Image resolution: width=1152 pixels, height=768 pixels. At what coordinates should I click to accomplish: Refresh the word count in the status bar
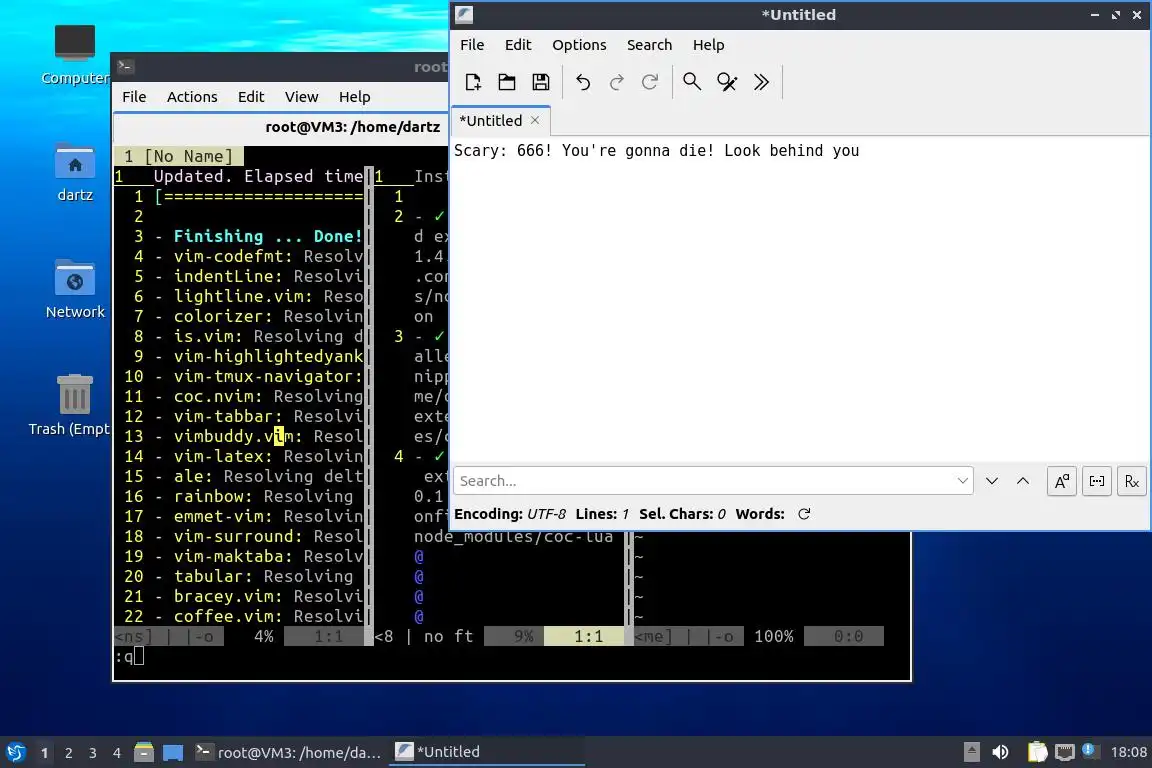(x=804, y=514)
